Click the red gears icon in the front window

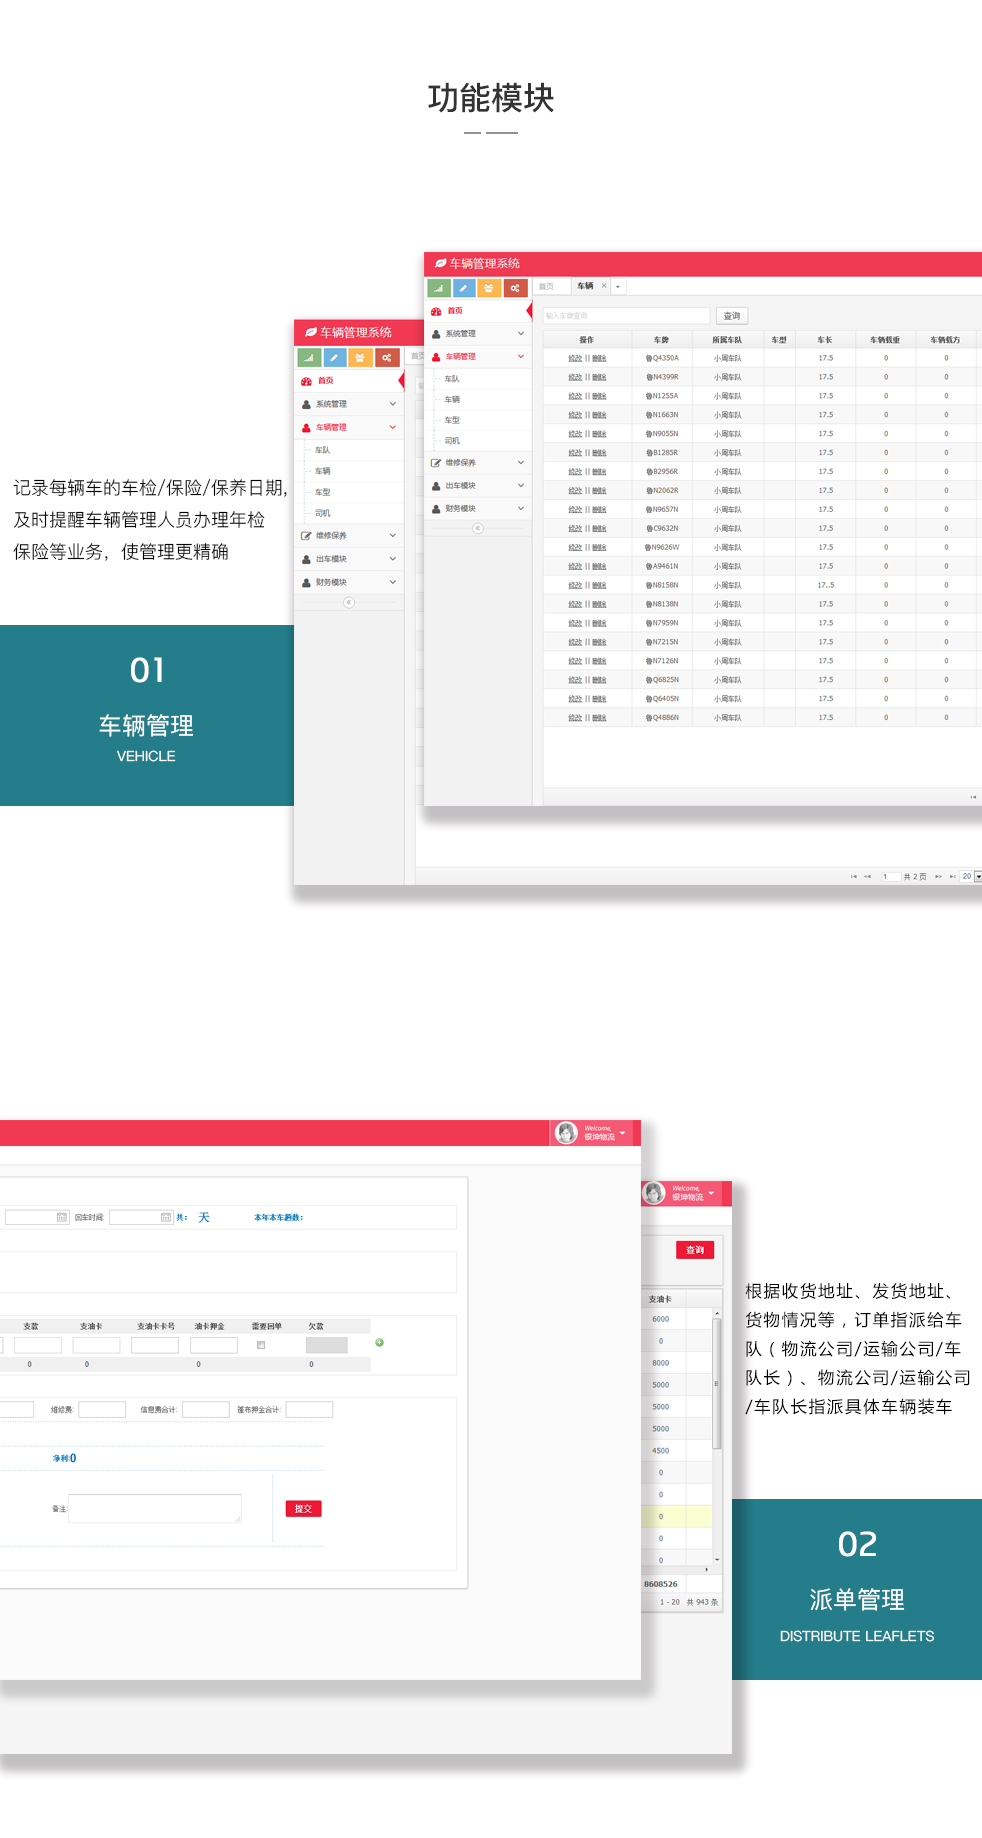515,288
